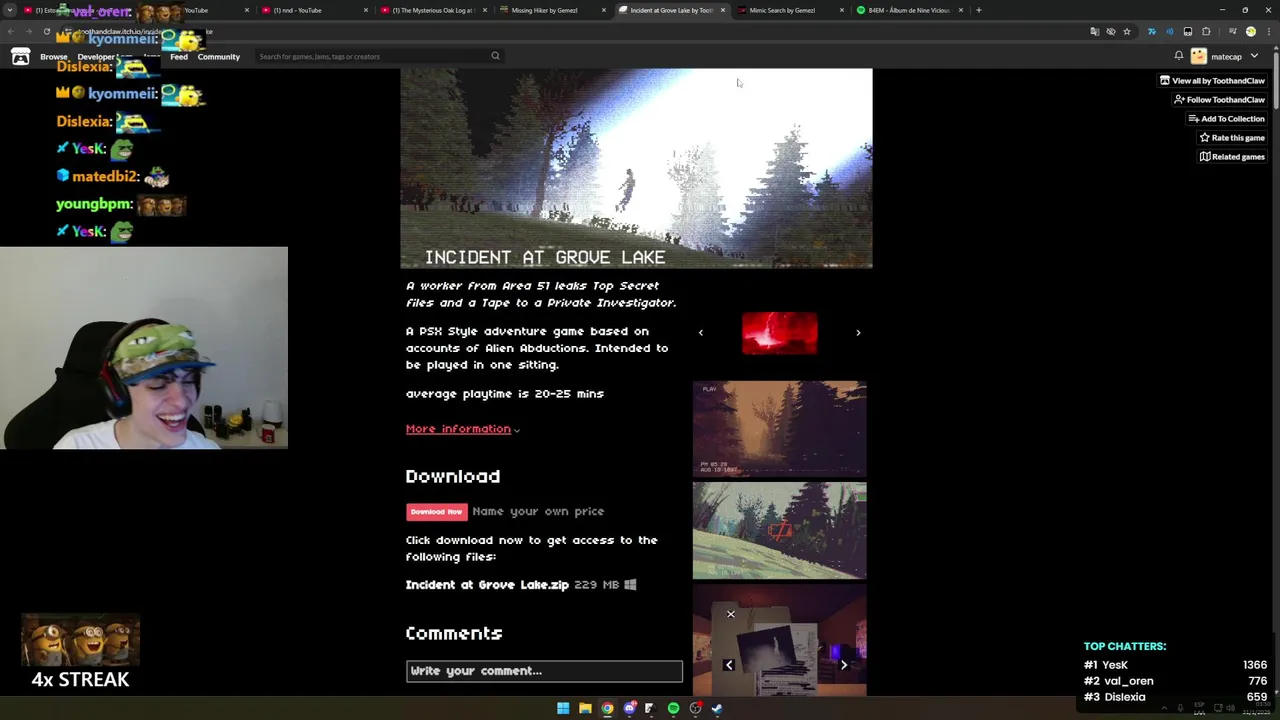The height and width of the screenshot is (720, 1280).
Task: Expand the matecap account dropdown arrow
Action: coord(1254,56)
